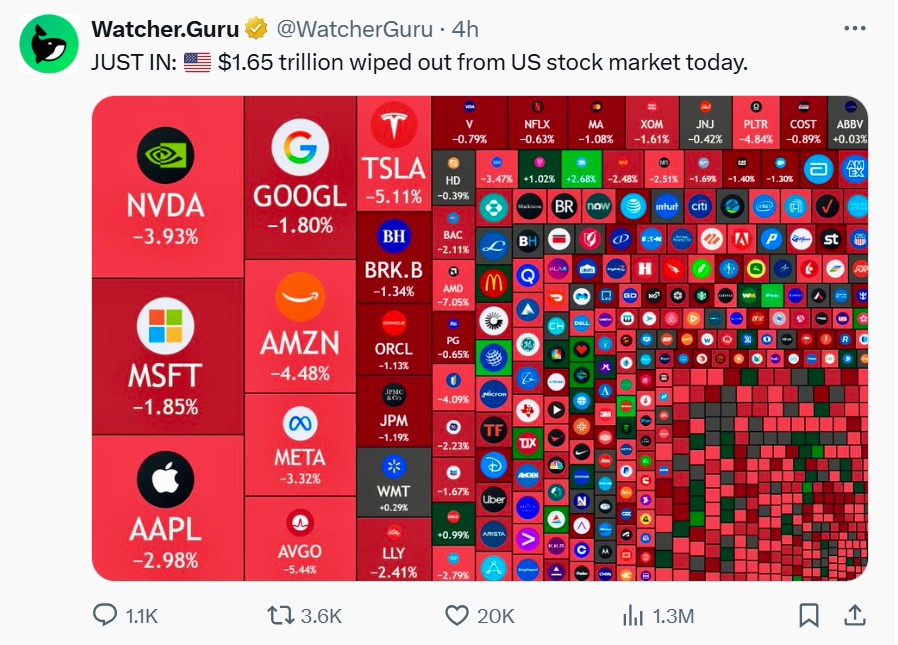Click the gold verified badge
Screen dimensions: 898x645
coord(257,29)
